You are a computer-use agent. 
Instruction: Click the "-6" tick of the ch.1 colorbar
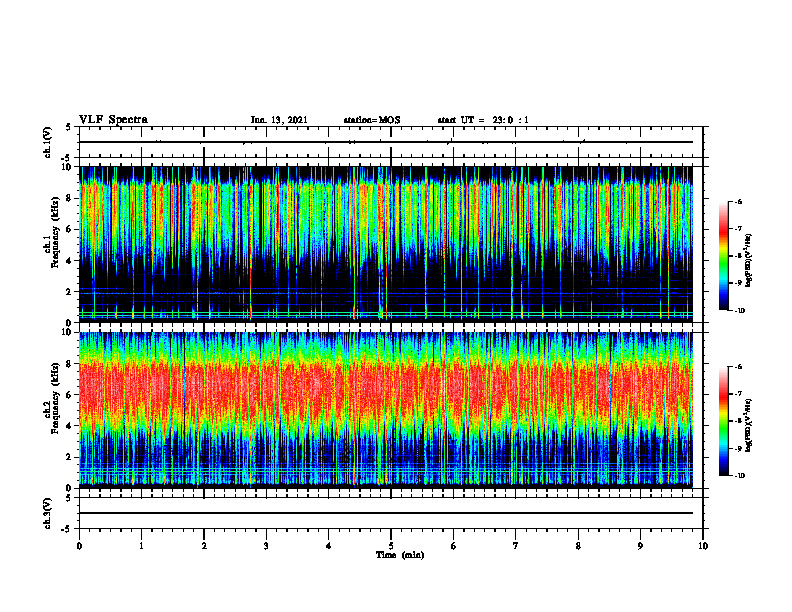click(738, 202)
